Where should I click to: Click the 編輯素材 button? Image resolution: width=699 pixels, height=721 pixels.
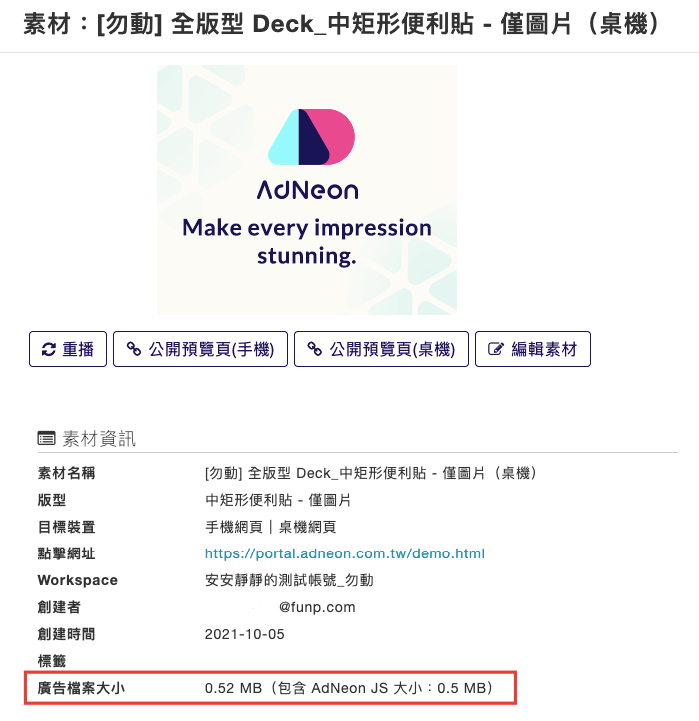pyautogui.click(x=533, y=349)
